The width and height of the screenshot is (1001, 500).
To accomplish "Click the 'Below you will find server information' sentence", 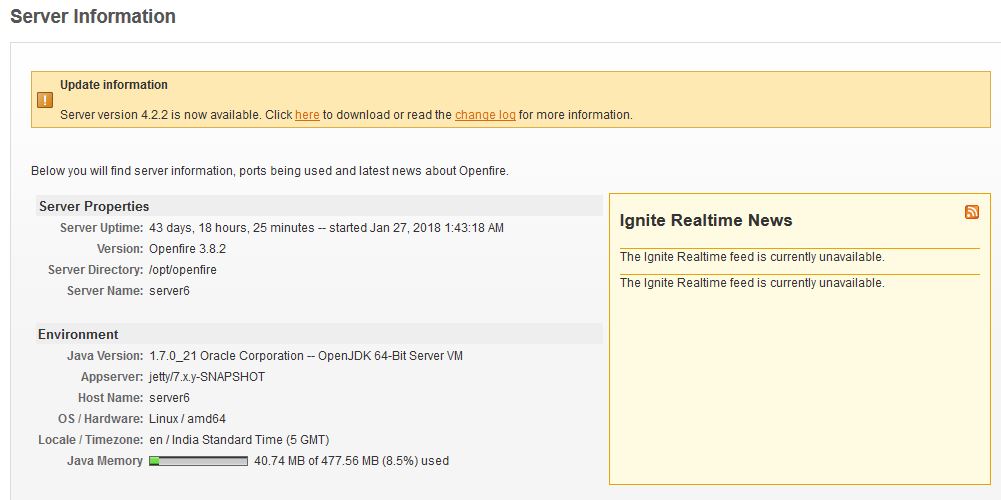I will click(x=269, y=170).
